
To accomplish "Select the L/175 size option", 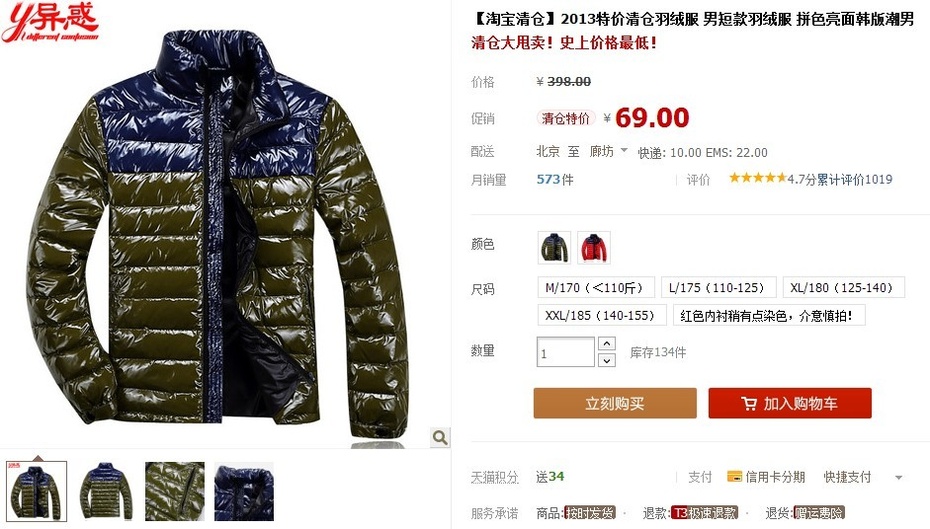I will click(718, 288).
